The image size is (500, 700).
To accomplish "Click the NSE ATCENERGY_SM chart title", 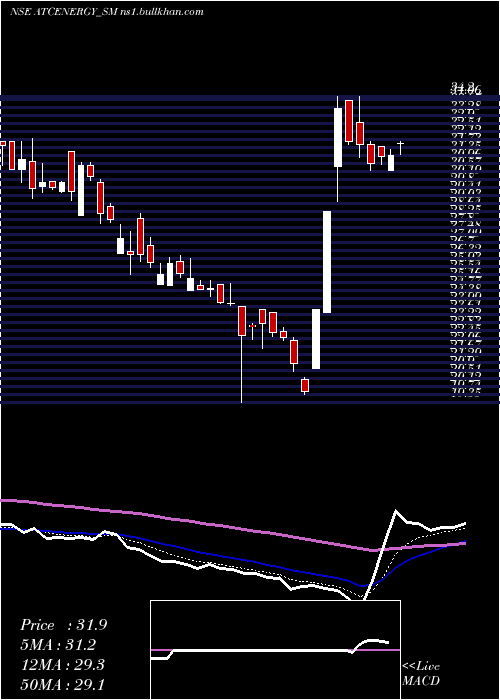I will coord(107,12).
